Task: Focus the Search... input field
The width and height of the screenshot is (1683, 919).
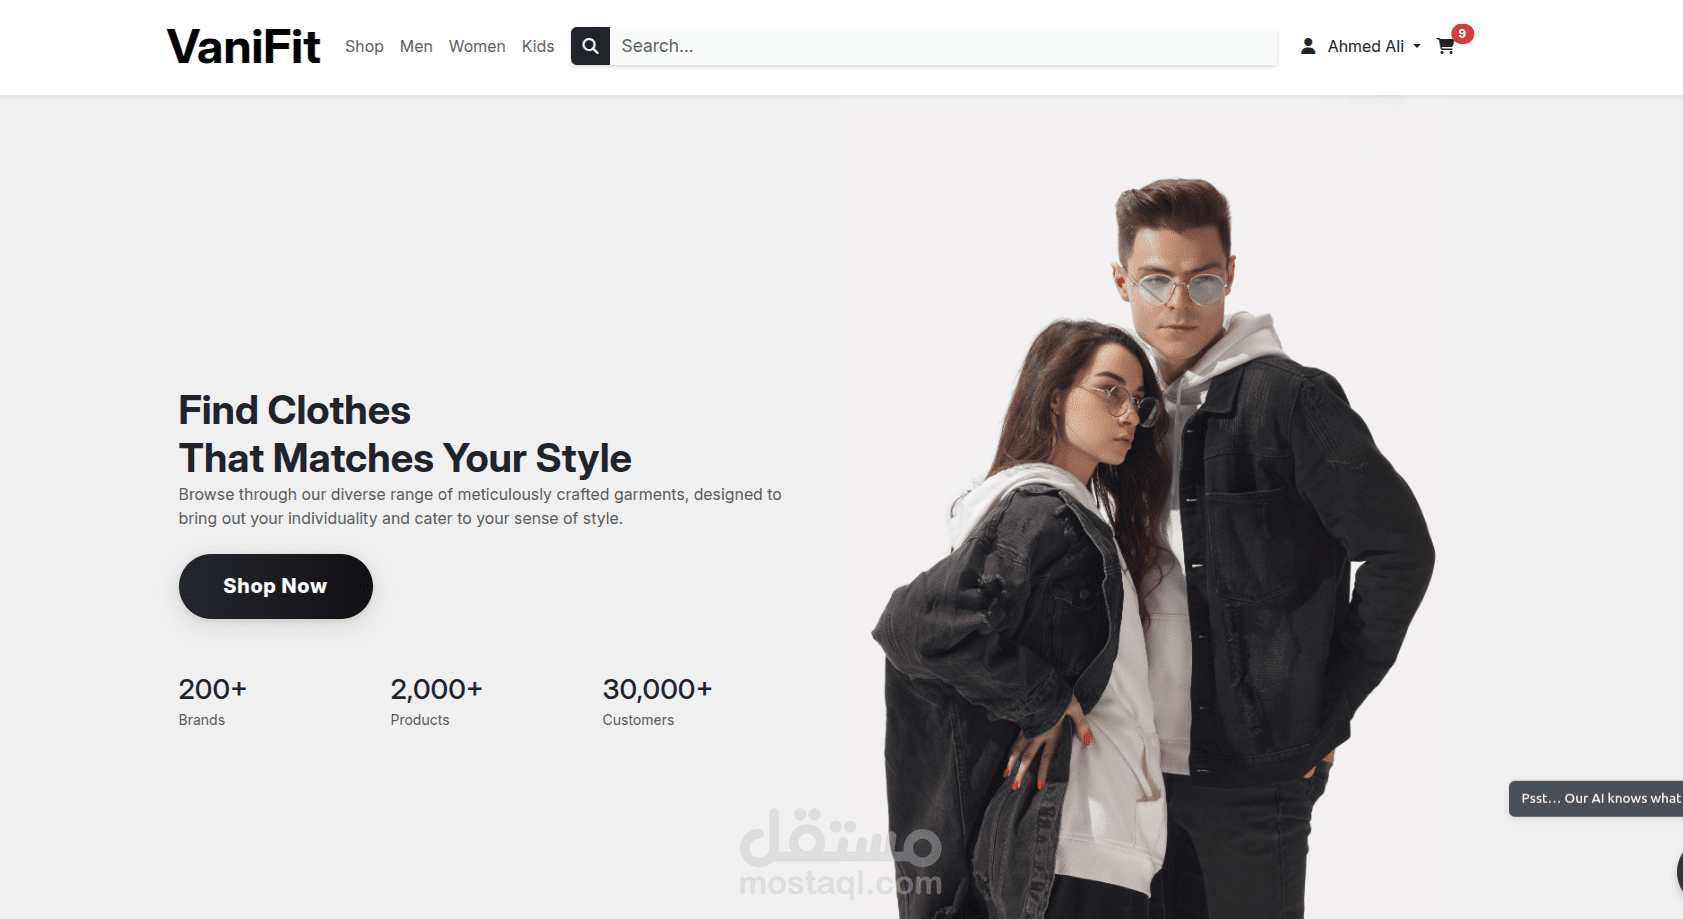Action: click(x=943, y=46)
